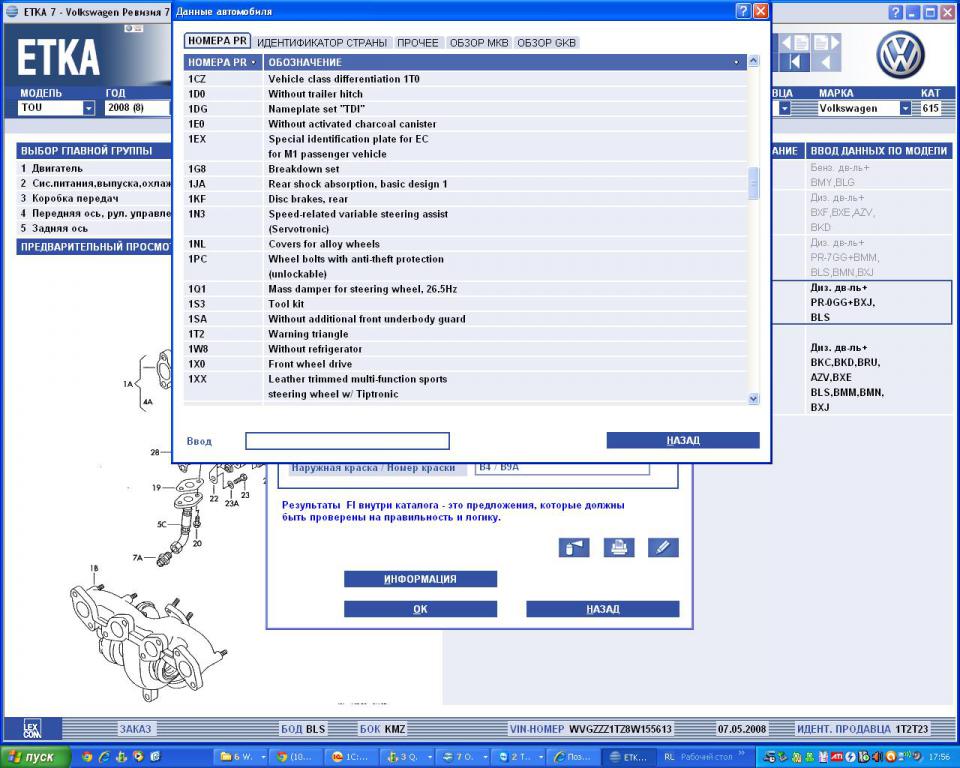Click the next page arrow icon in ETKA header
The image size is (960, 768).
pos(826,43)
